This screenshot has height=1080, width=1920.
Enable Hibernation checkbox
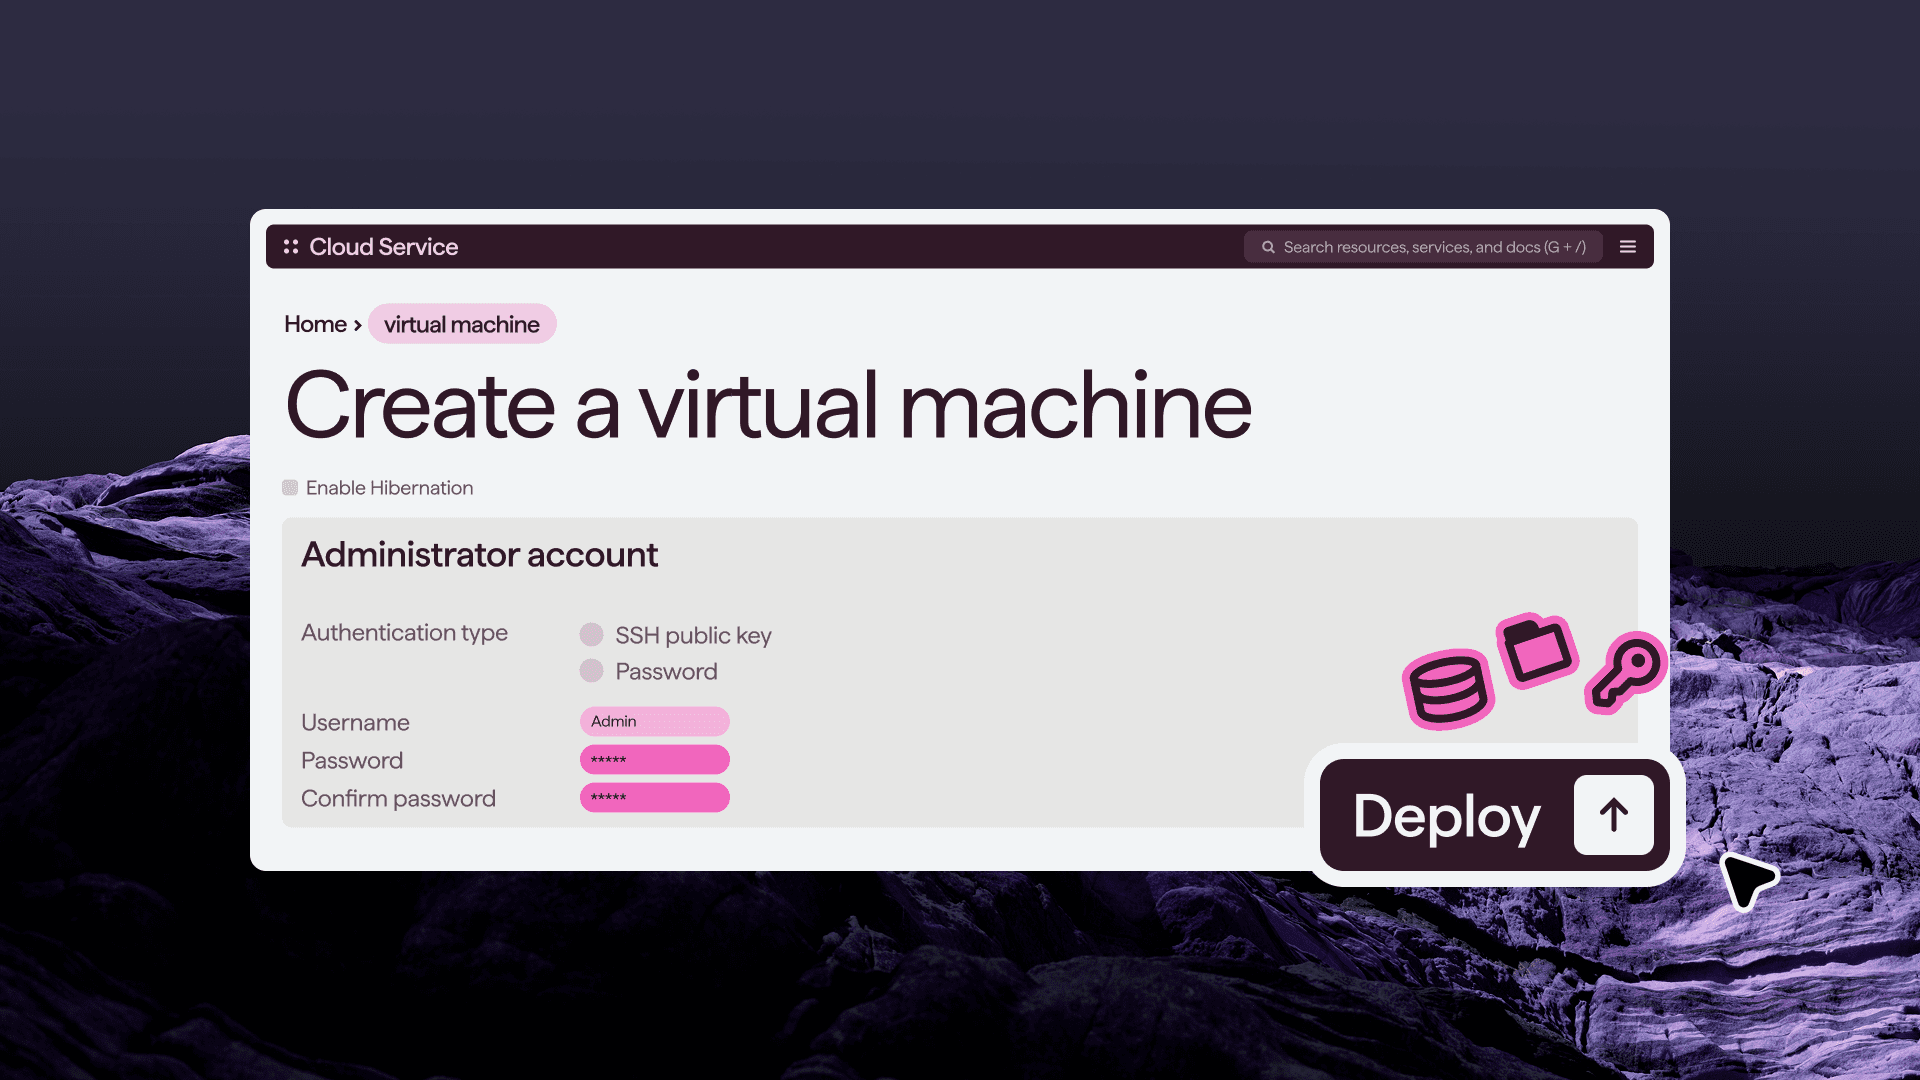click(x=290, y=488)
